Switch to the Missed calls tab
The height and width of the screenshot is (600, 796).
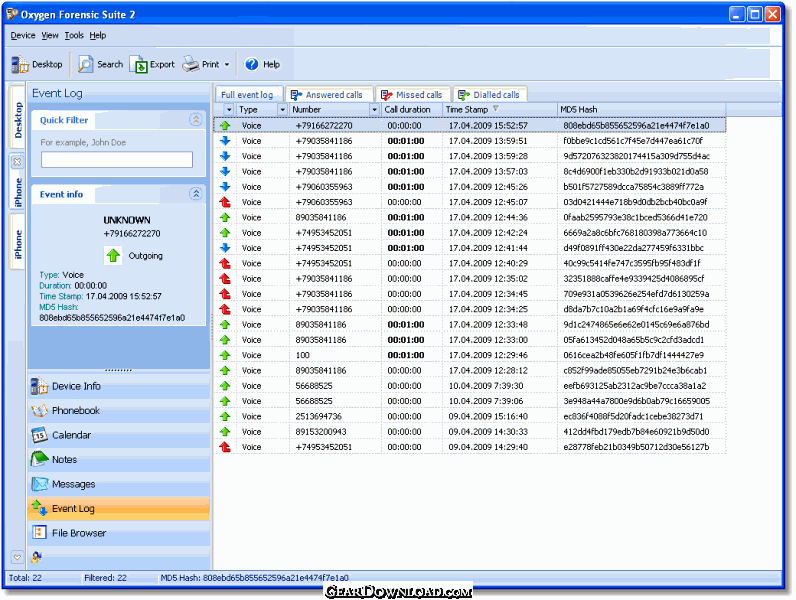pyautogui.click(x=413, y=94)
